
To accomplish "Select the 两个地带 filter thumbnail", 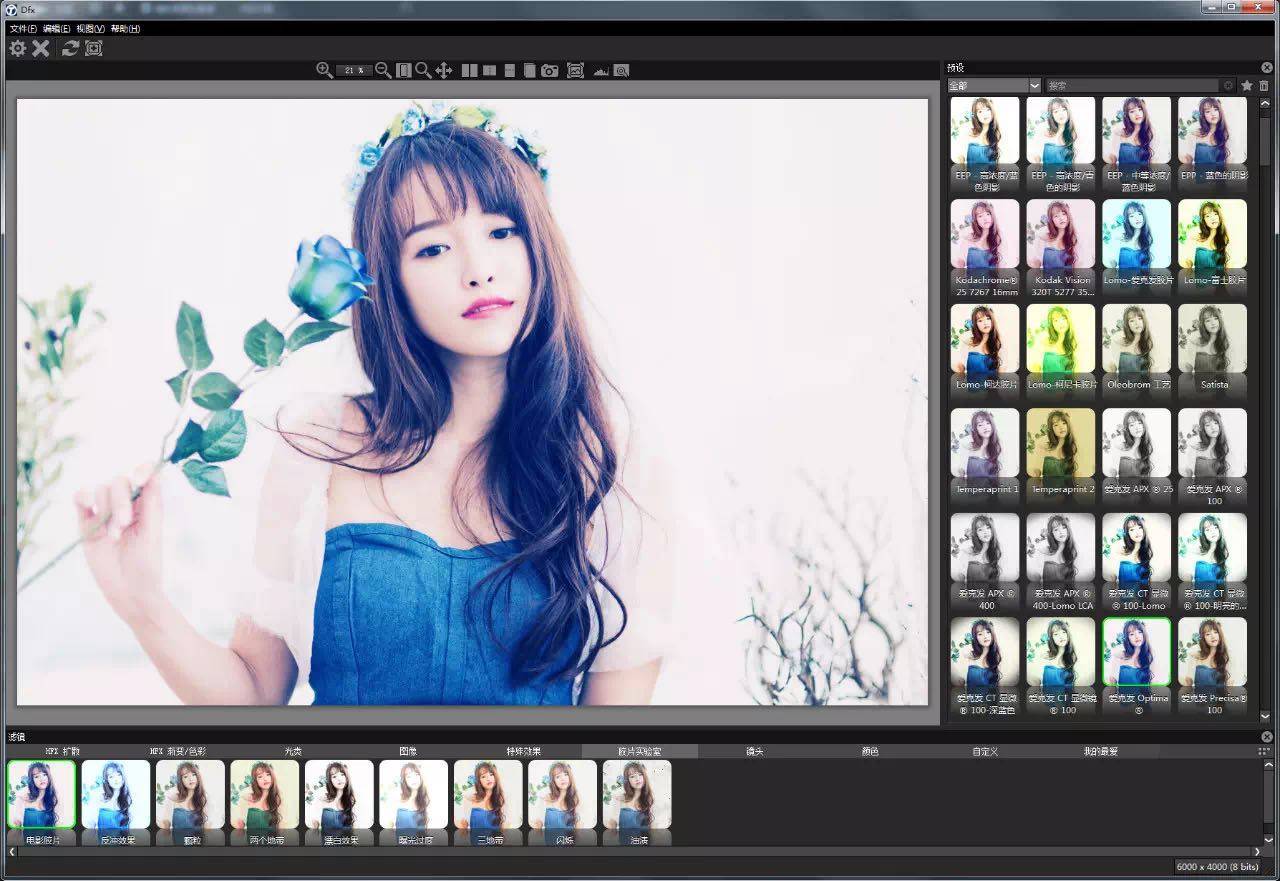I will pos(265,803).
